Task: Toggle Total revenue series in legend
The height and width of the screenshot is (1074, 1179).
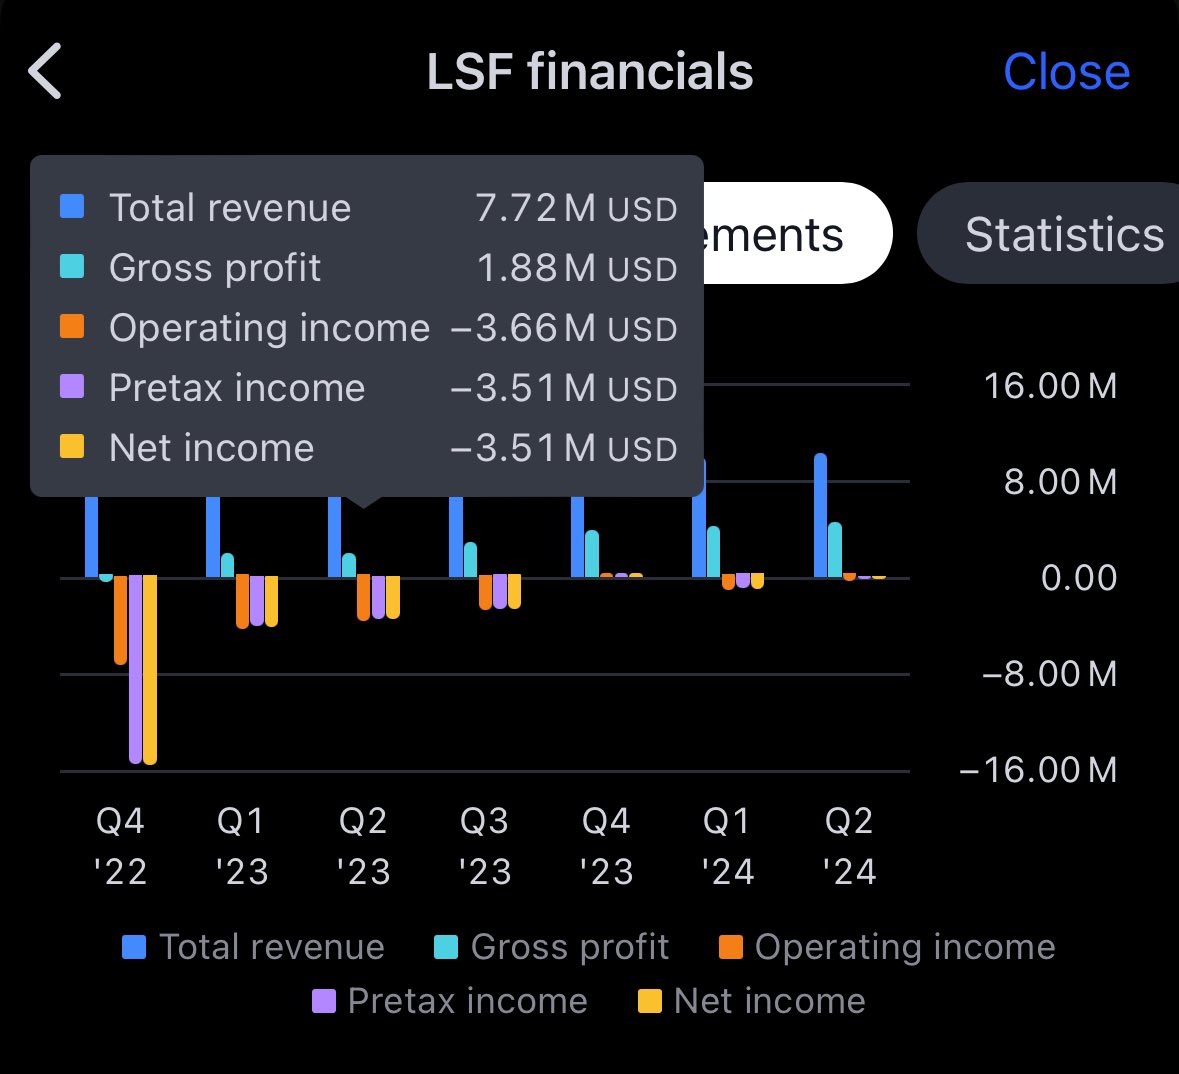Action: coord(253,947)
